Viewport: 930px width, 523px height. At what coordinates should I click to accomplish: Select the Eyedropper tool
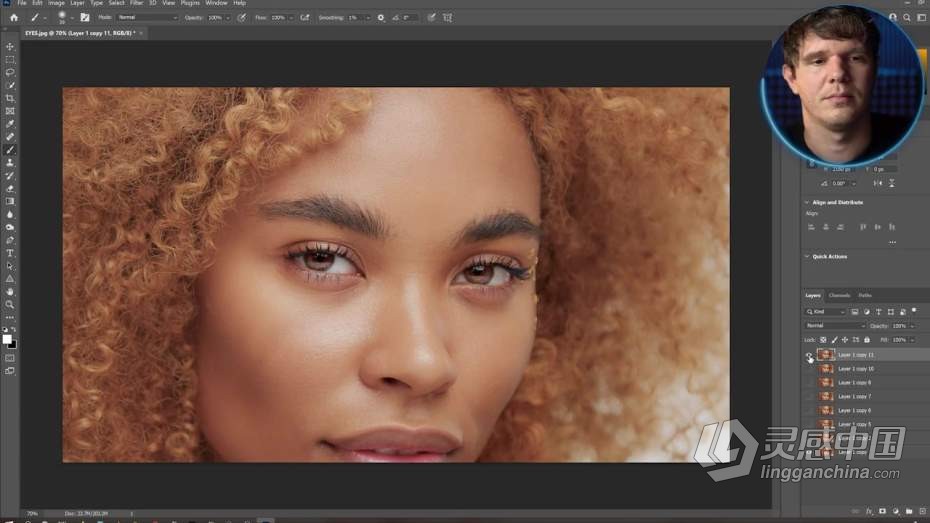tap(10, 124)
